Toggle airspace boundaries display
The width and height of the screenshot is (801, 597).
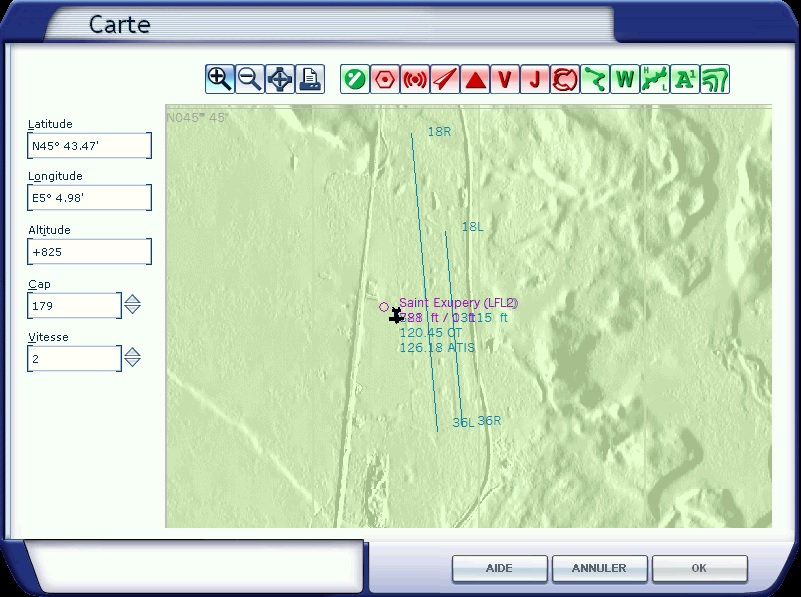pos(565,79)
